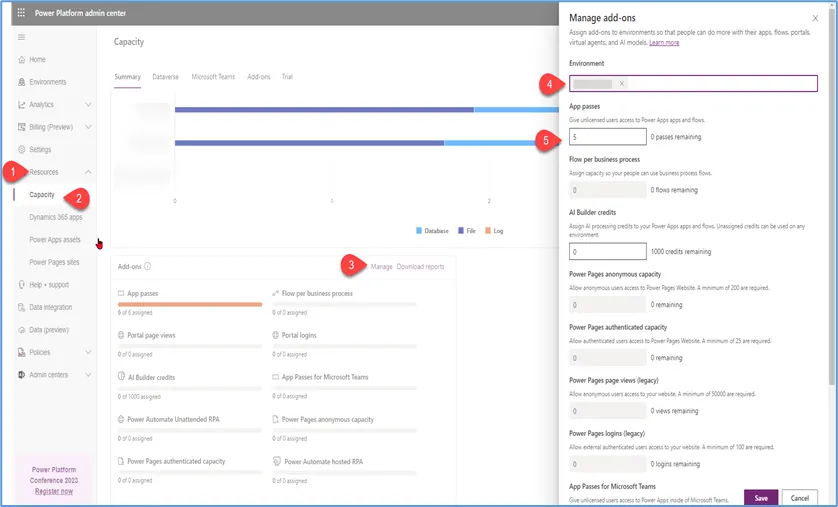
Task: Click the Power Pages anonymous capacity field
Action: click(x=608, y=305)
